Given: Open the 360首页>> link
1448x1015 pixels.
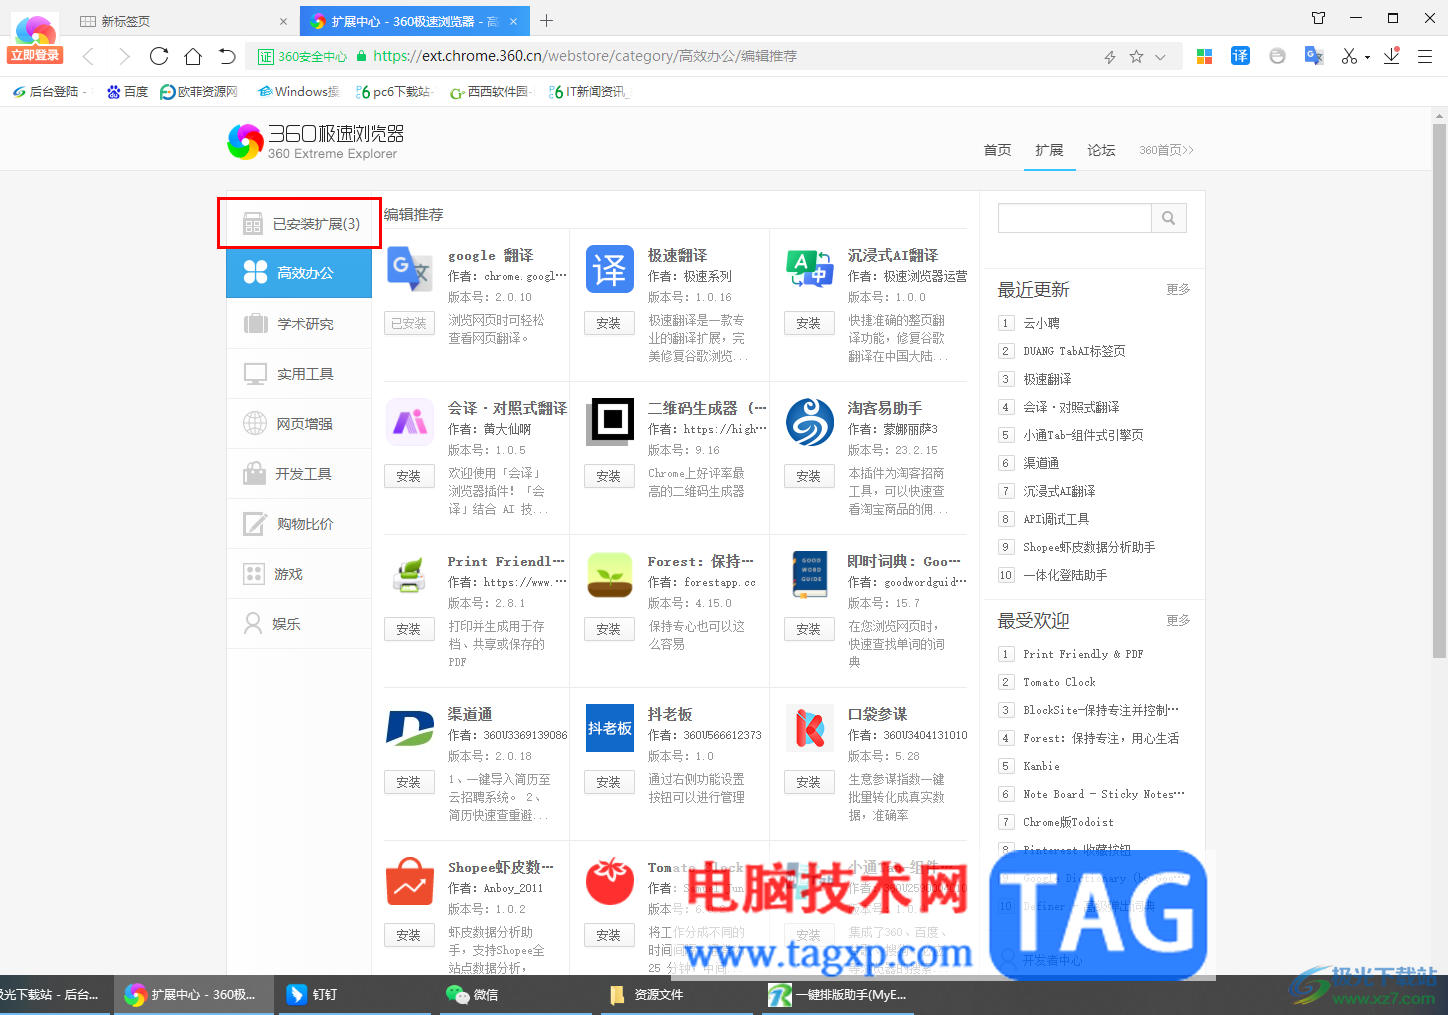Looking at the screenshot, I should pos(1166,150).
